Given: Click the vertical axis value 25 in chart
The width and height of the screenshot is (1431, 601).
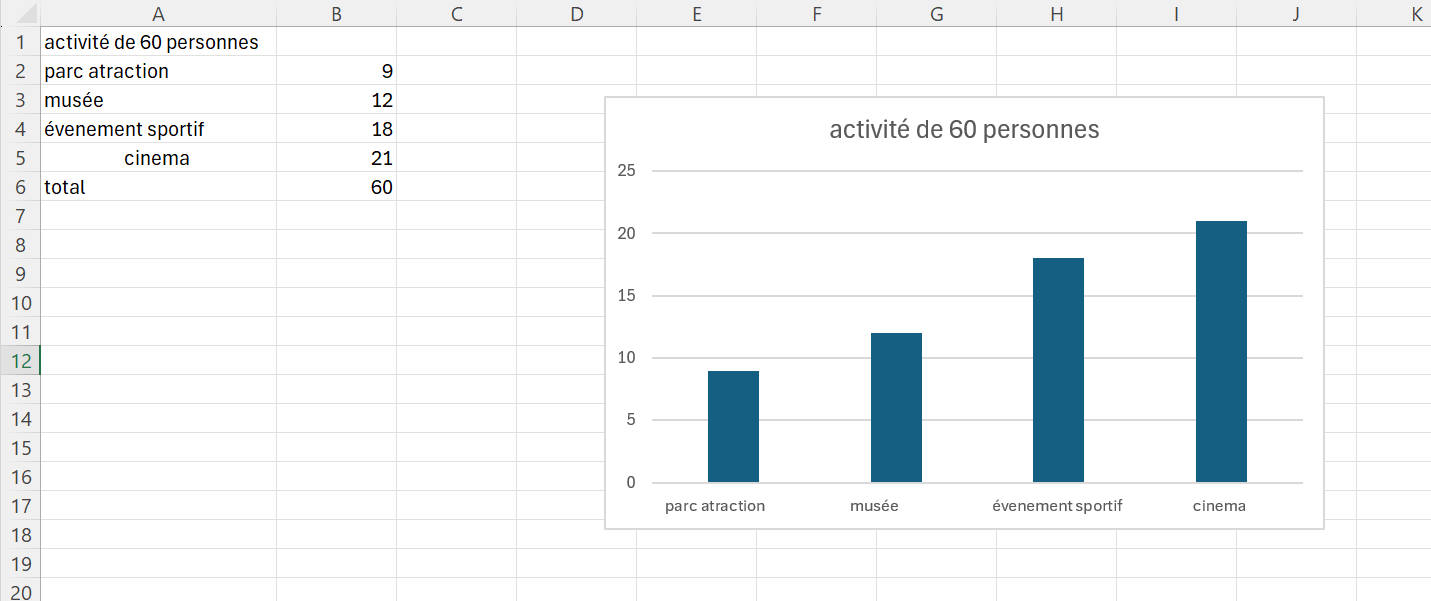Looking at the screenshot, I should 627,171.
